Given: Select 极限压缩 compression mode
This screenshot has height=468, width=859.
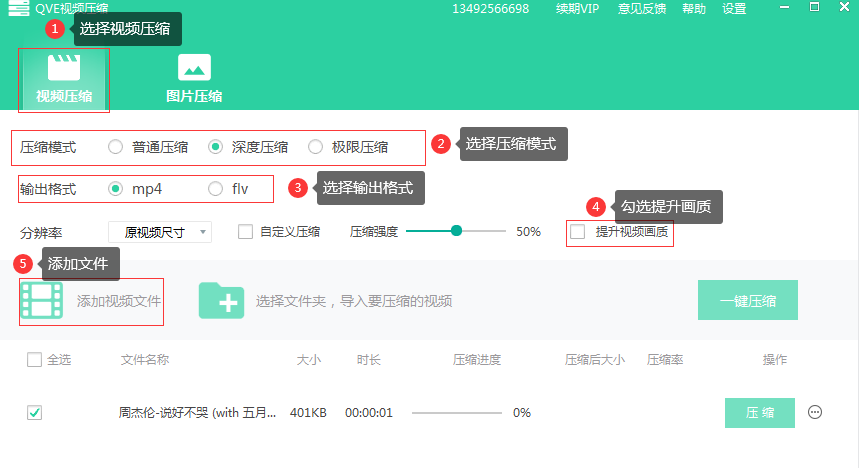Looking at the screenshot, I should click(x=315, y=147).
